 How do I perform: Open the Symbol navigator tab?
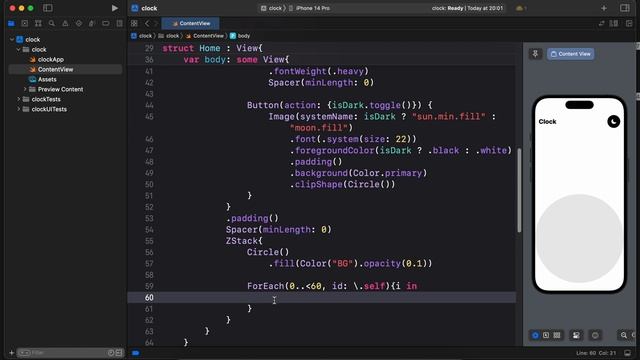click(x=38, y=24)
